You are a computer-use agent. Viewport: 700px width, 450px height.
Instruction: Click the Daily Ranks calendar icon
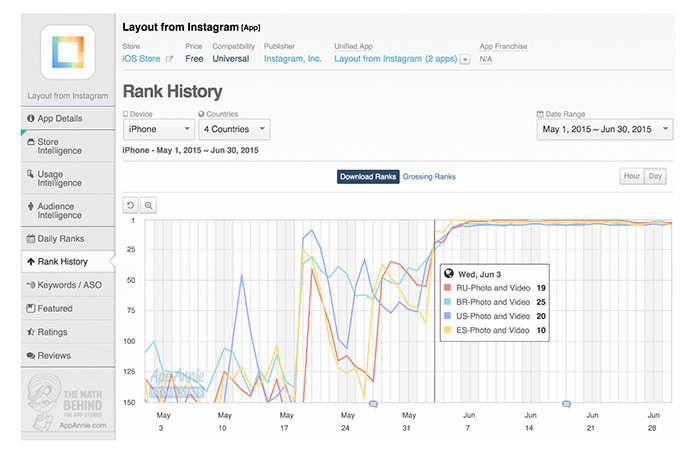click(x=30, y=238)
